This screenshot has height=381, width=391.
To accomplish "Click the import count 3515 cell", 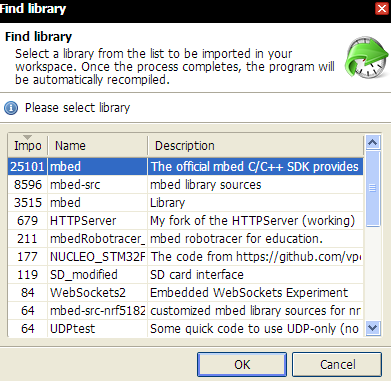I will (x=28, y=202).
